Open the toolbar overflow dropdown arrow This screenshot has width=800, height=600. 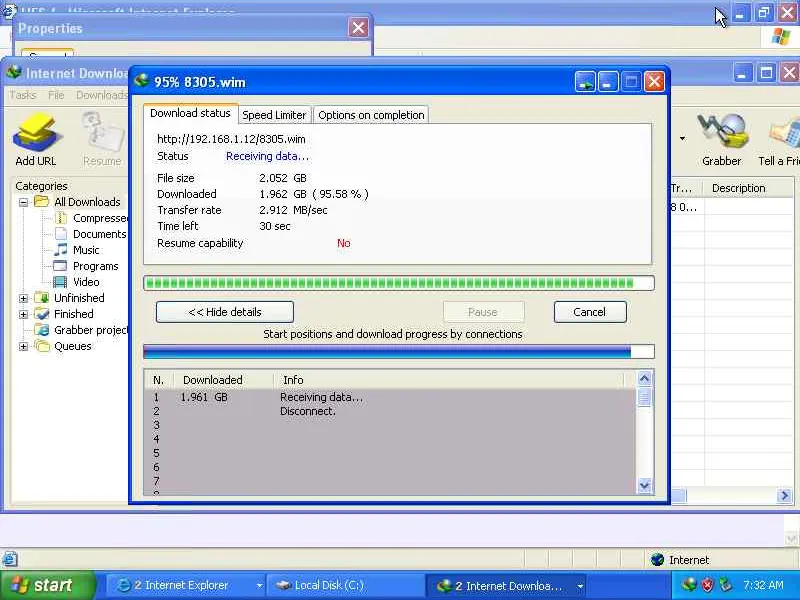[682, 138]
